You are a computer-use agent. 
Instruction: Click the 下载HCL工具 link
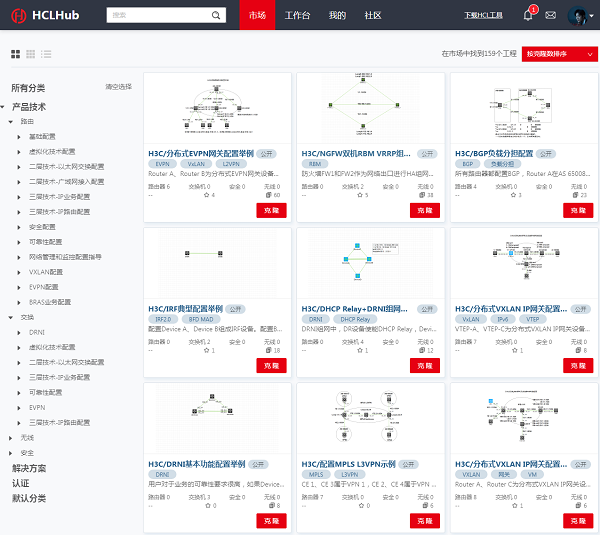pos(484,15)
